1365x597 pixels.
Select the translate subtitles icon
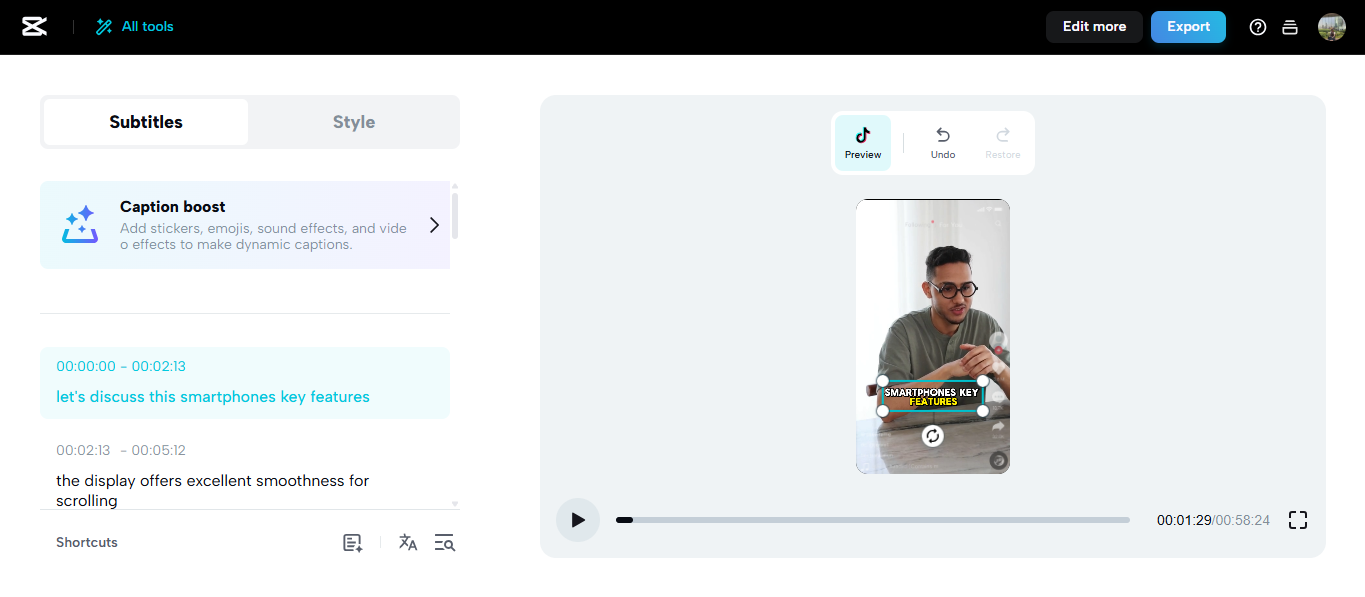[x=408, y=542]
